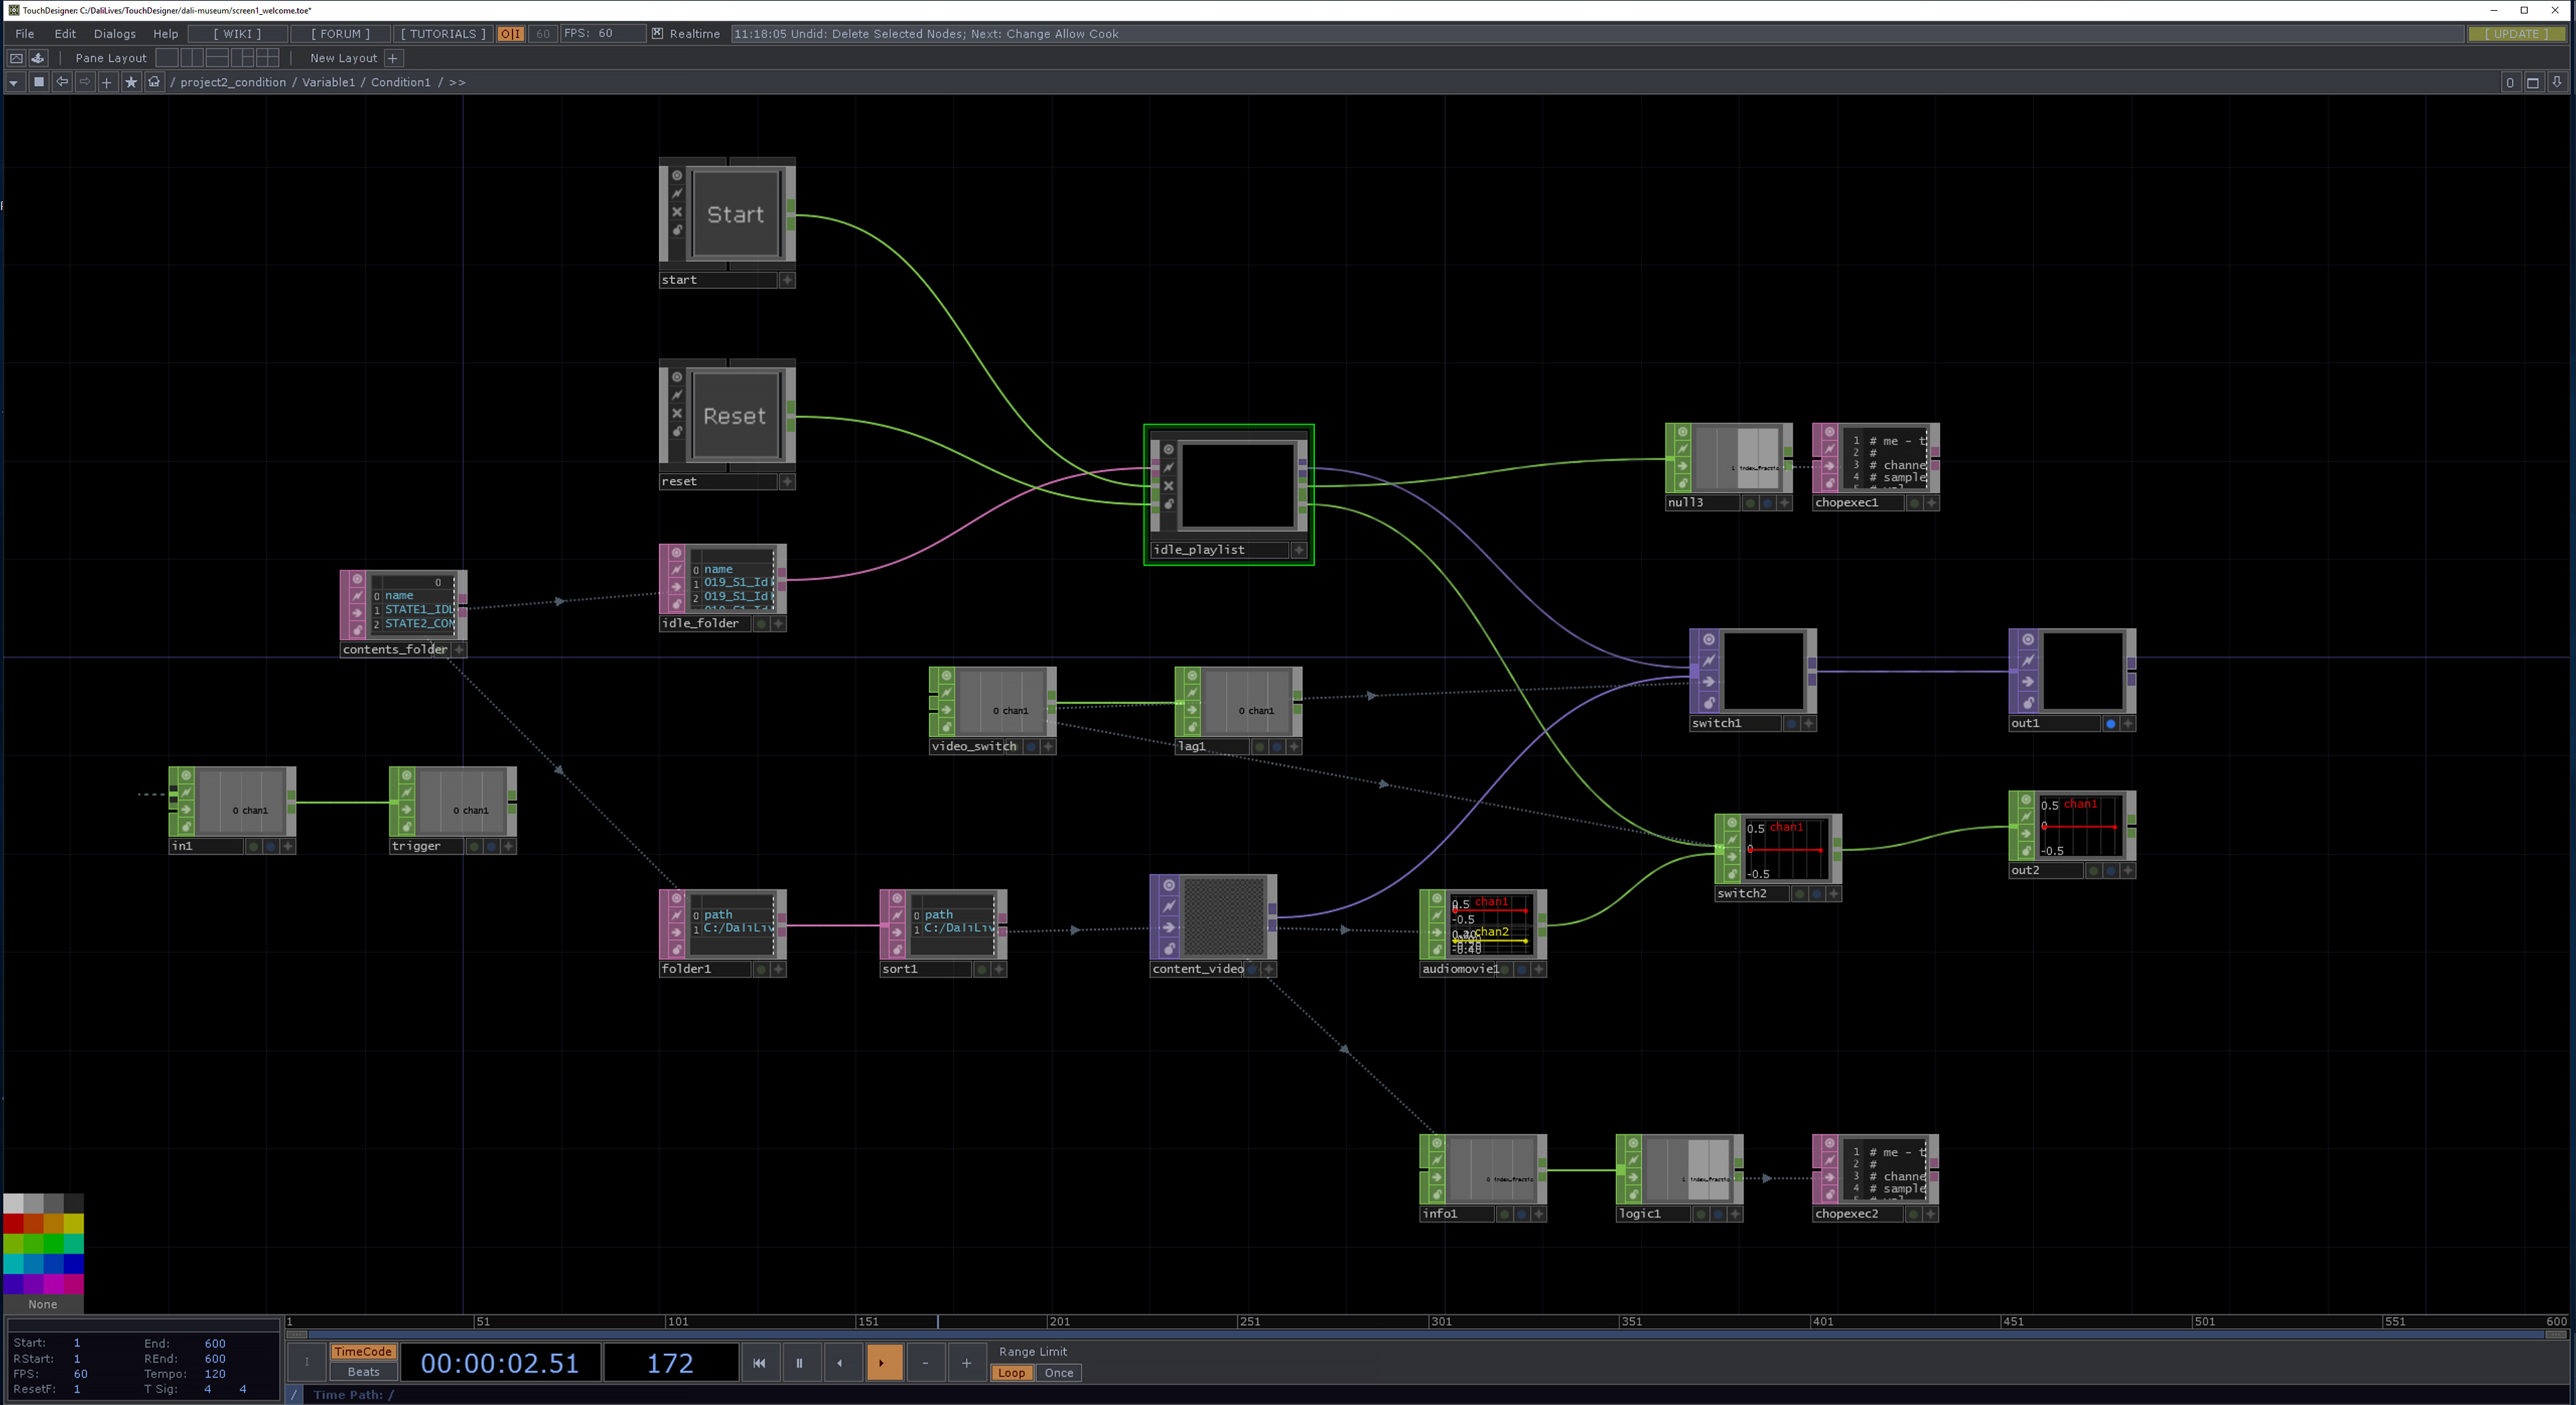Click the home network icon in path bar
The image size is (2576, 1405).
point(154,82)
